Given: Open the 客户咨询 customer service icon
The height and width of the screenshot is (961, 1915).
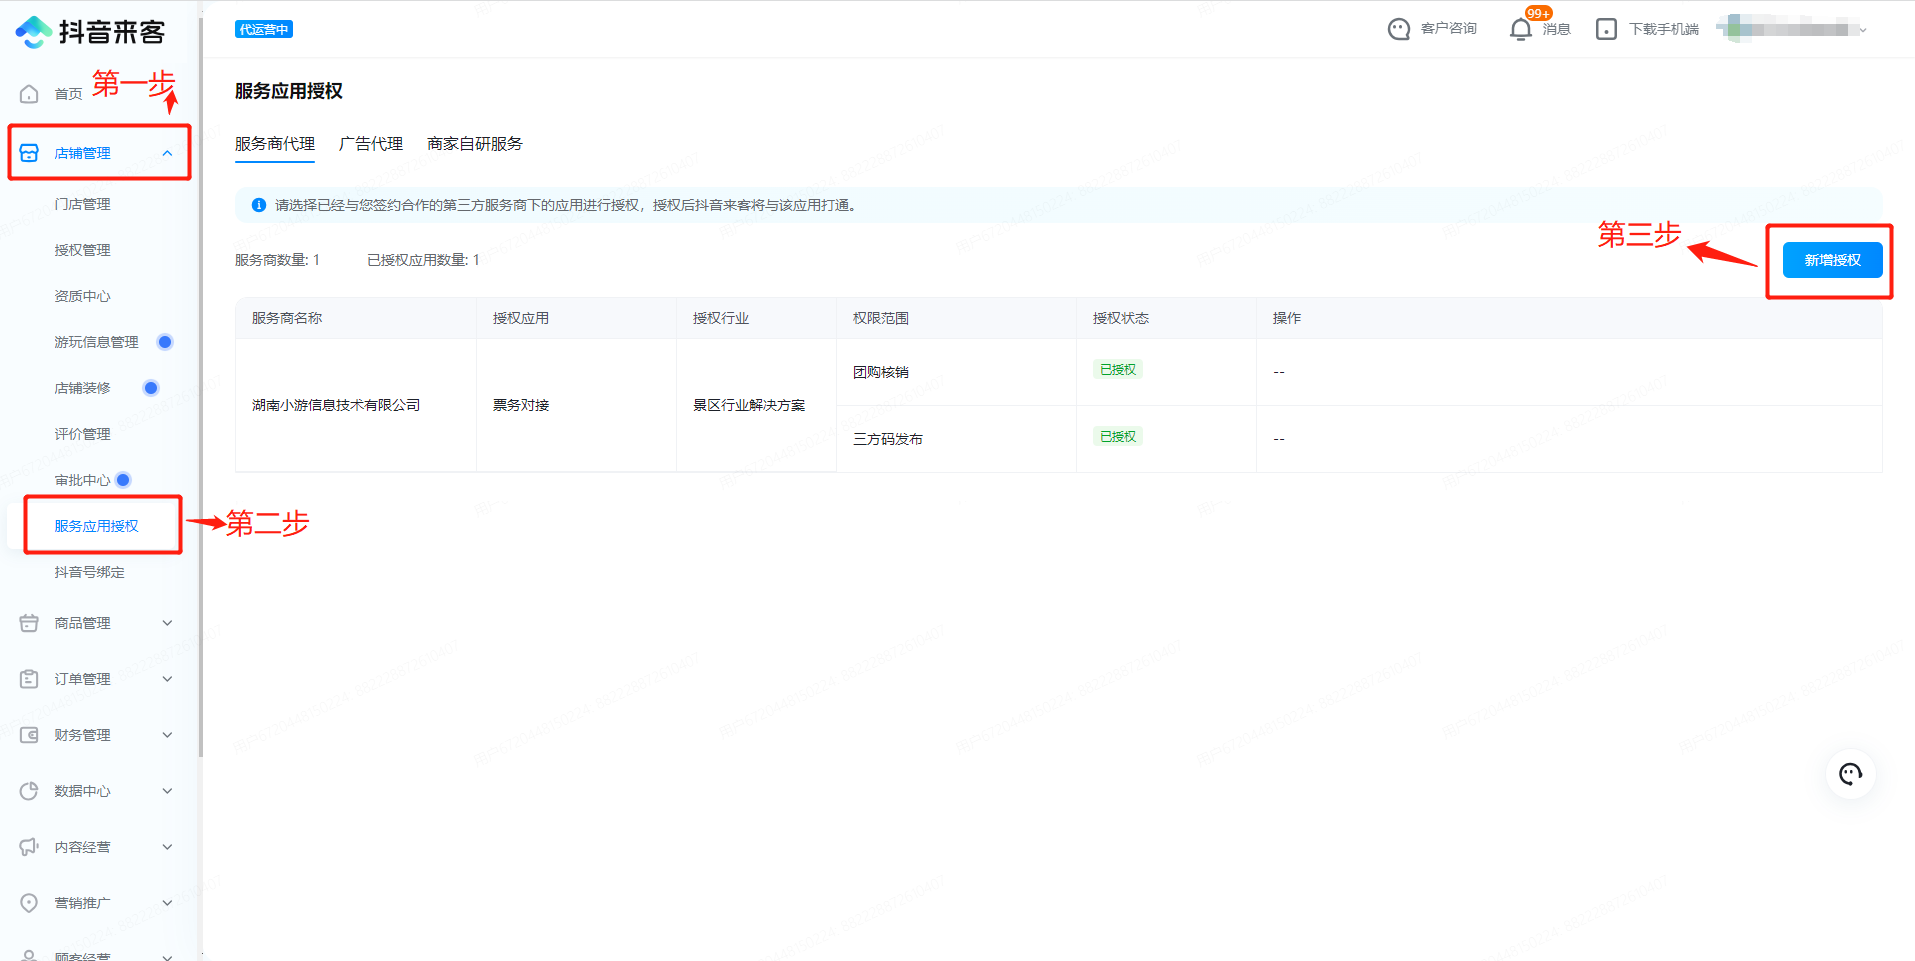Looking at the screenshot, I should point(1398,29).
